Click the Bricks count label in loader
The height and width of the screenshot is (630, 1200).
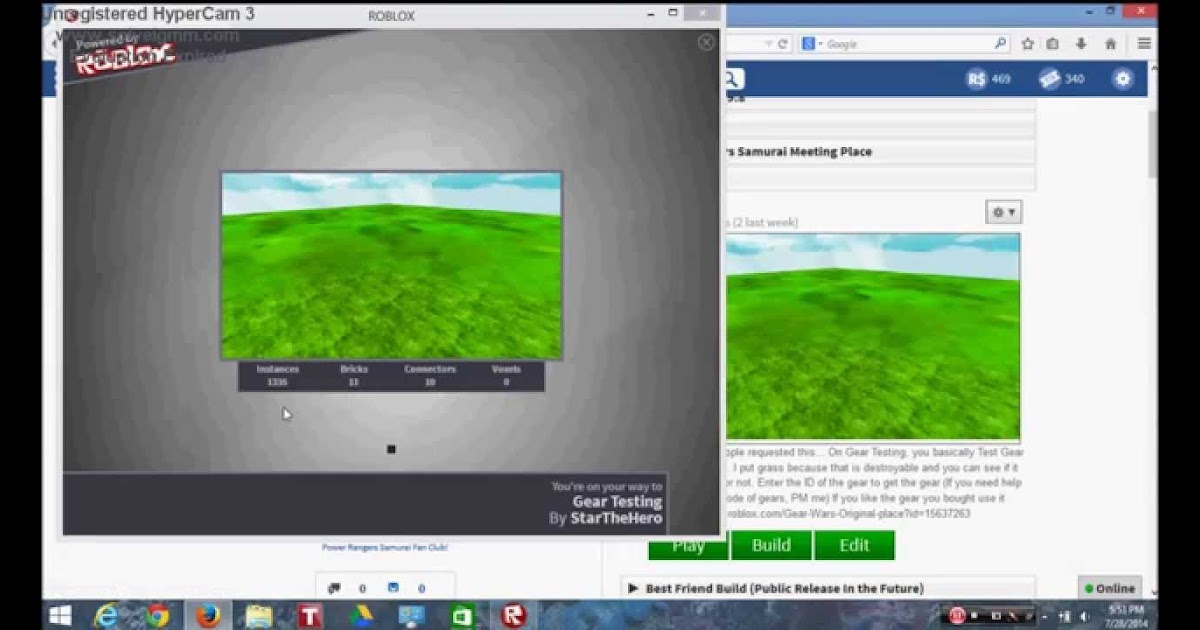click(354, 369)
